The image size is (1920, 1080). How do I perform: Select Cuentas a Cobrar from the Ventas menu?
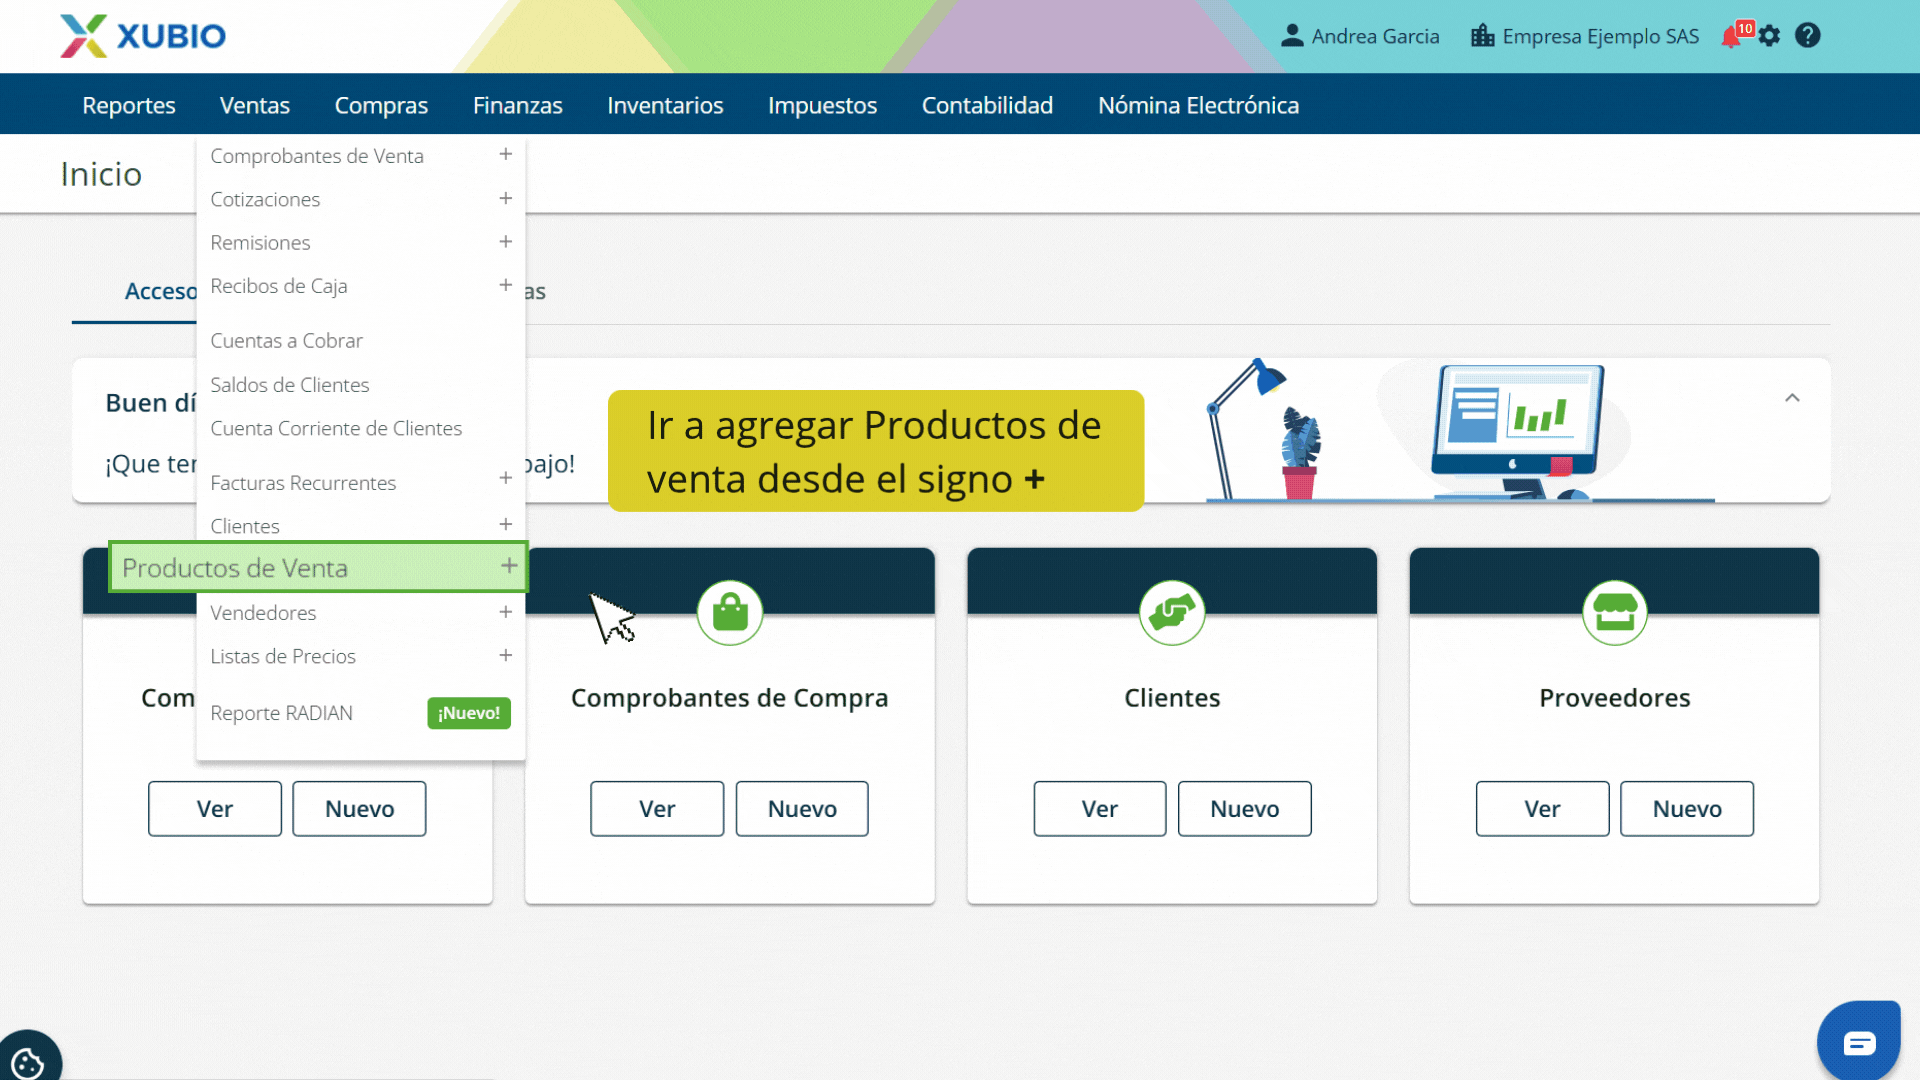(286, 340)
